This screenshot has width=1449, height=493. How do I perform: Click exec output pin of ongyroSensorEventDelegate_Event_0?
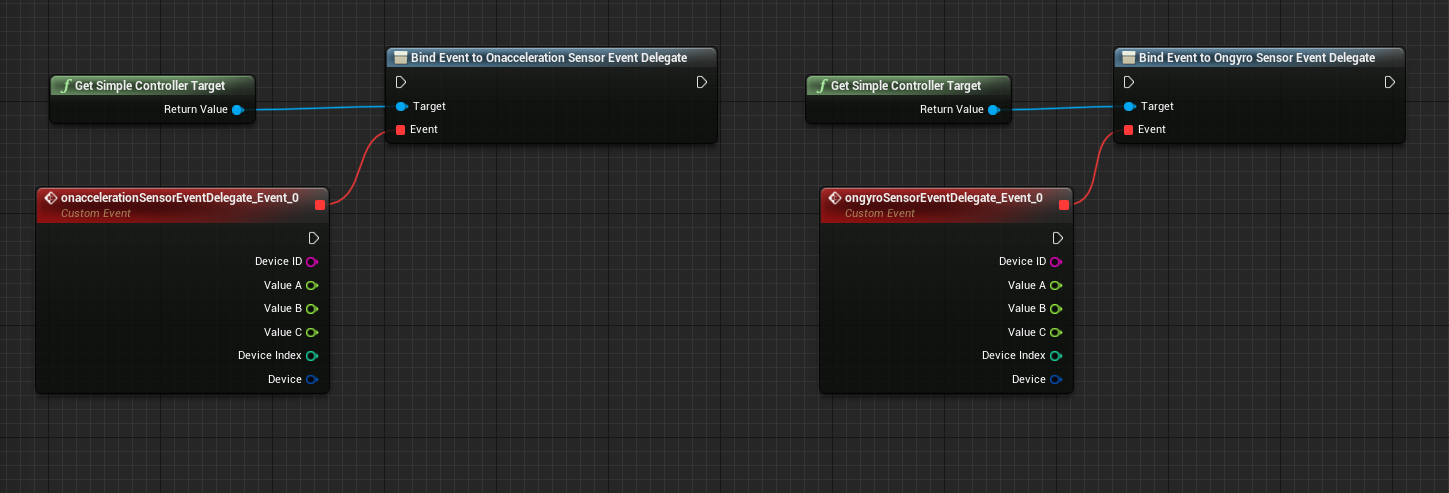(1058, 238)
